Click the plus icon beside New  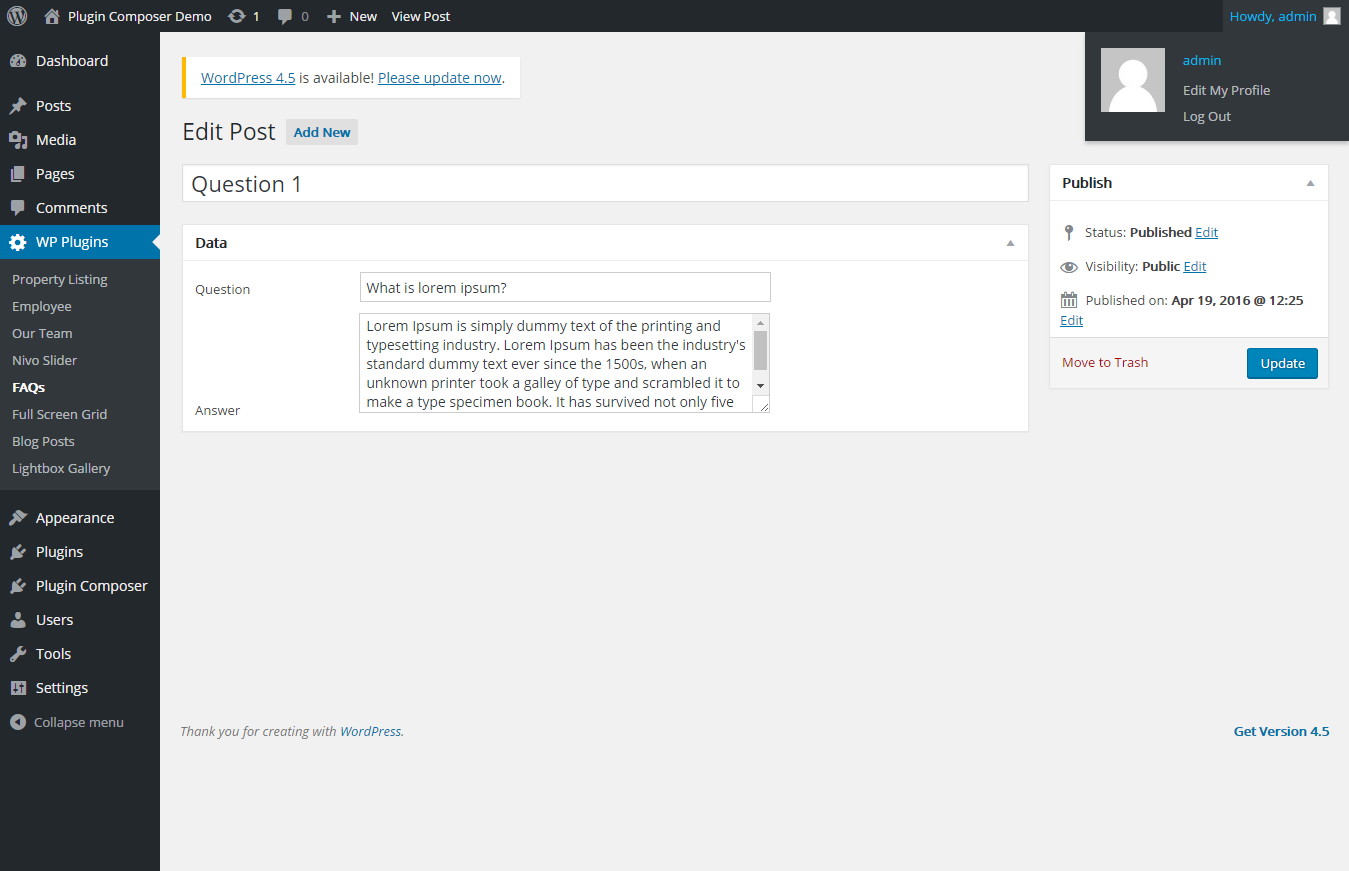[x=335, y=16]
